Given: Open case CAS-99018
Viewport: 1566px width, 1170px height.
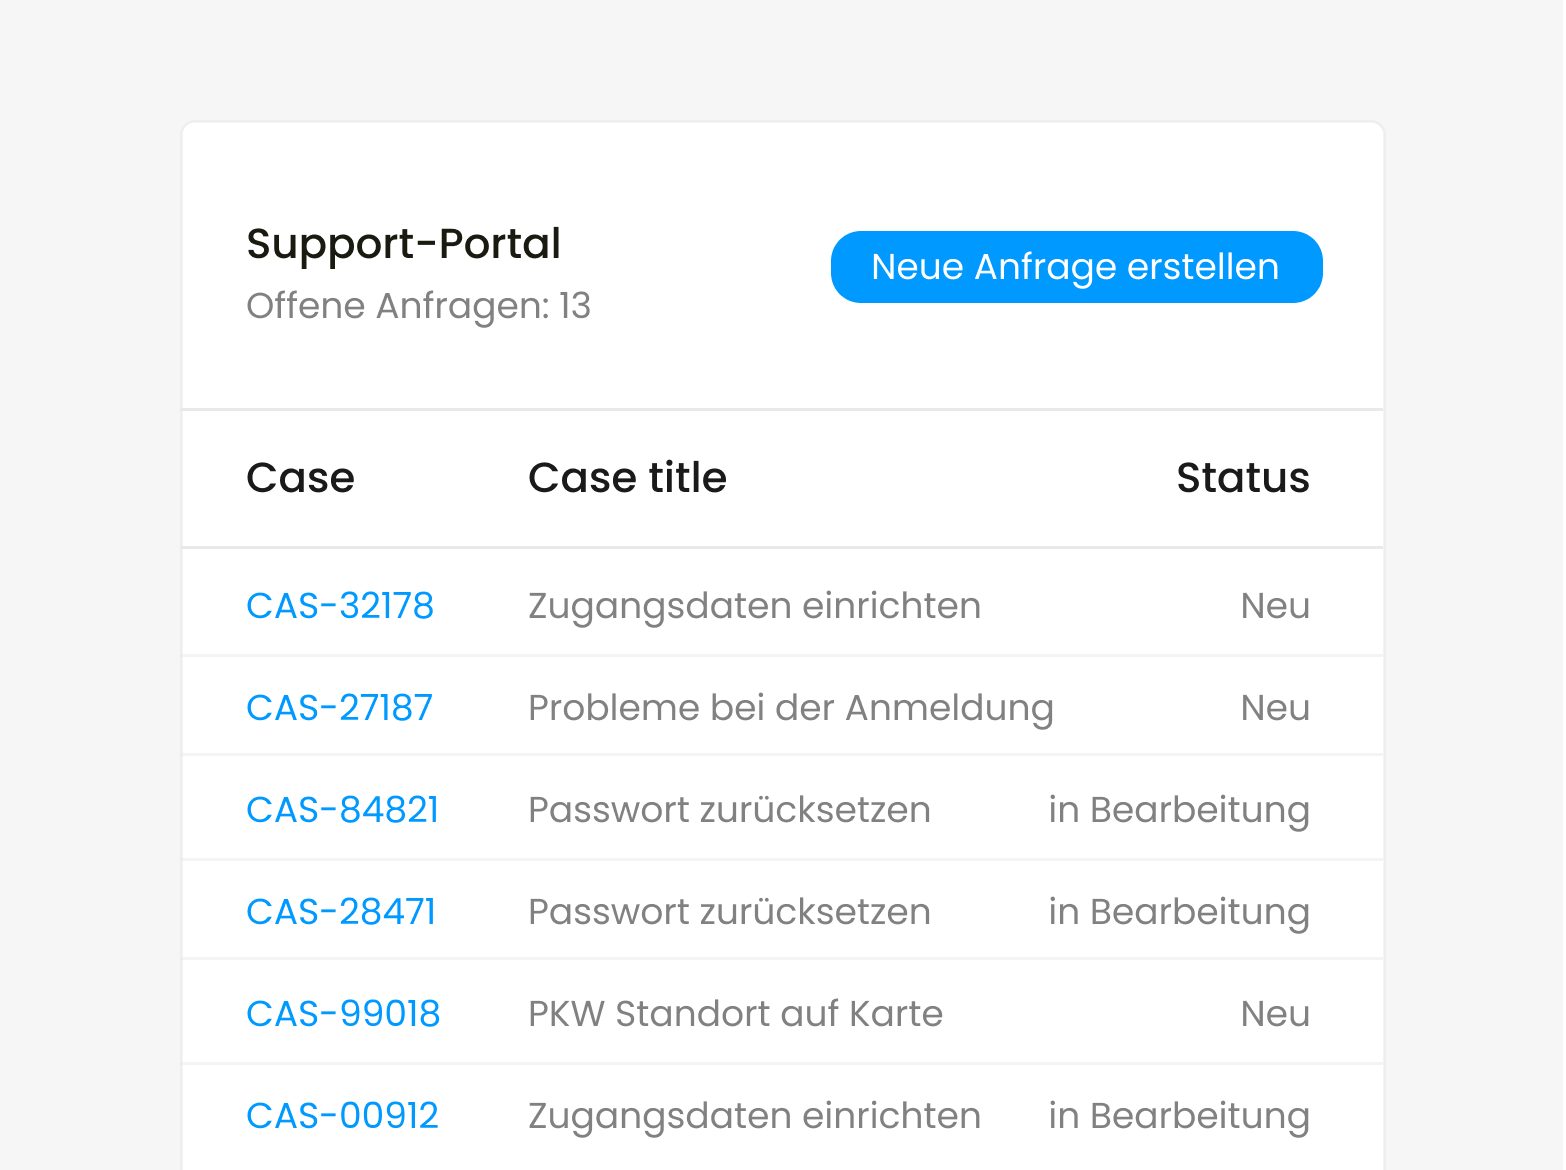Looking at the screenshot, I should (x=343, y=1014).
